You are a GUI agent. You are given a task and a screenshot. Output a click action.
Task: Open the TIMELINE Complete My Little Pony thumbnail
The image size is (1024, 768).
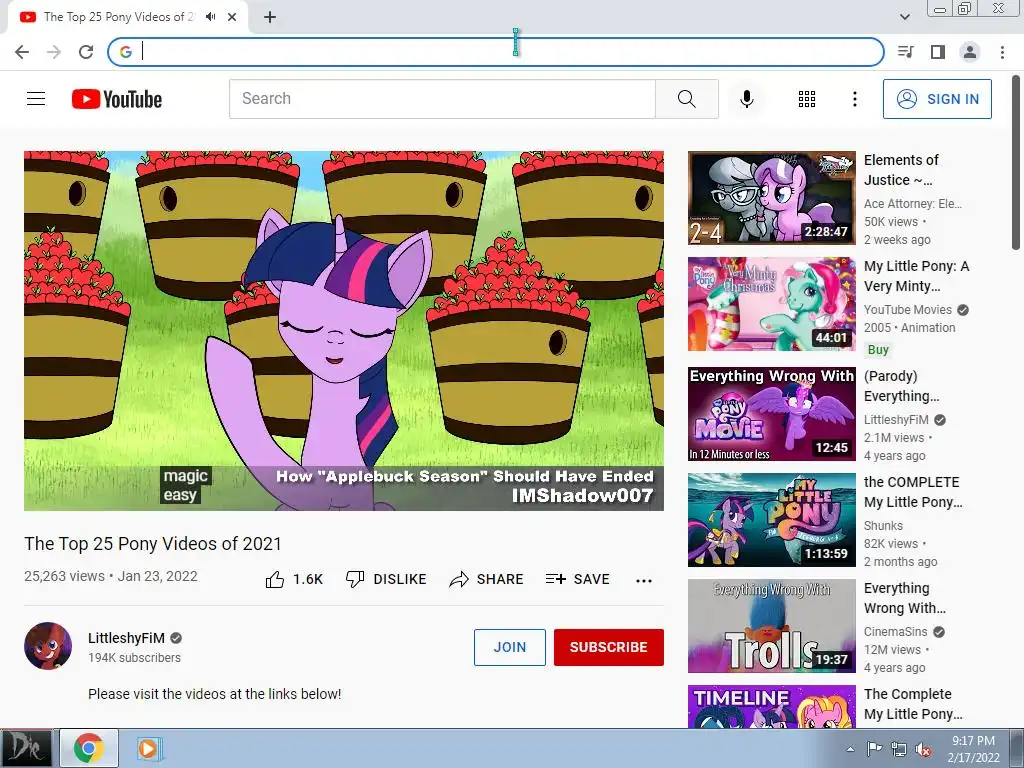[771, 706]
